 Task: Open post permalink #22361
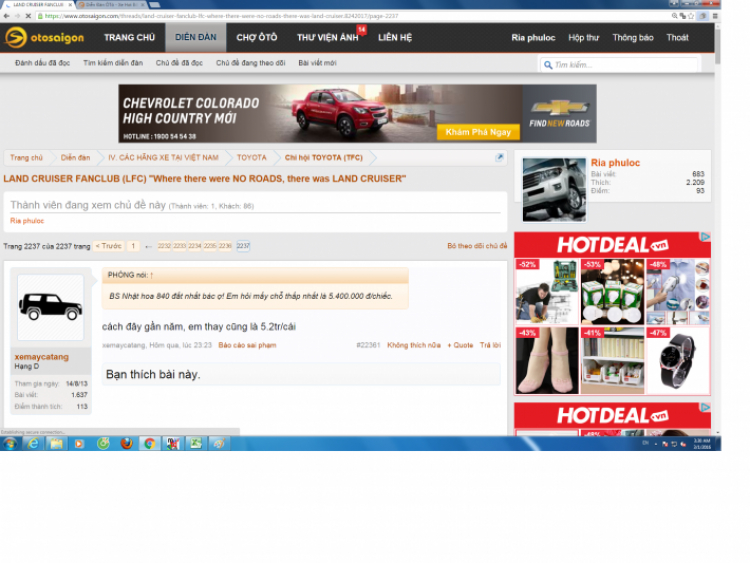[368, 345]
